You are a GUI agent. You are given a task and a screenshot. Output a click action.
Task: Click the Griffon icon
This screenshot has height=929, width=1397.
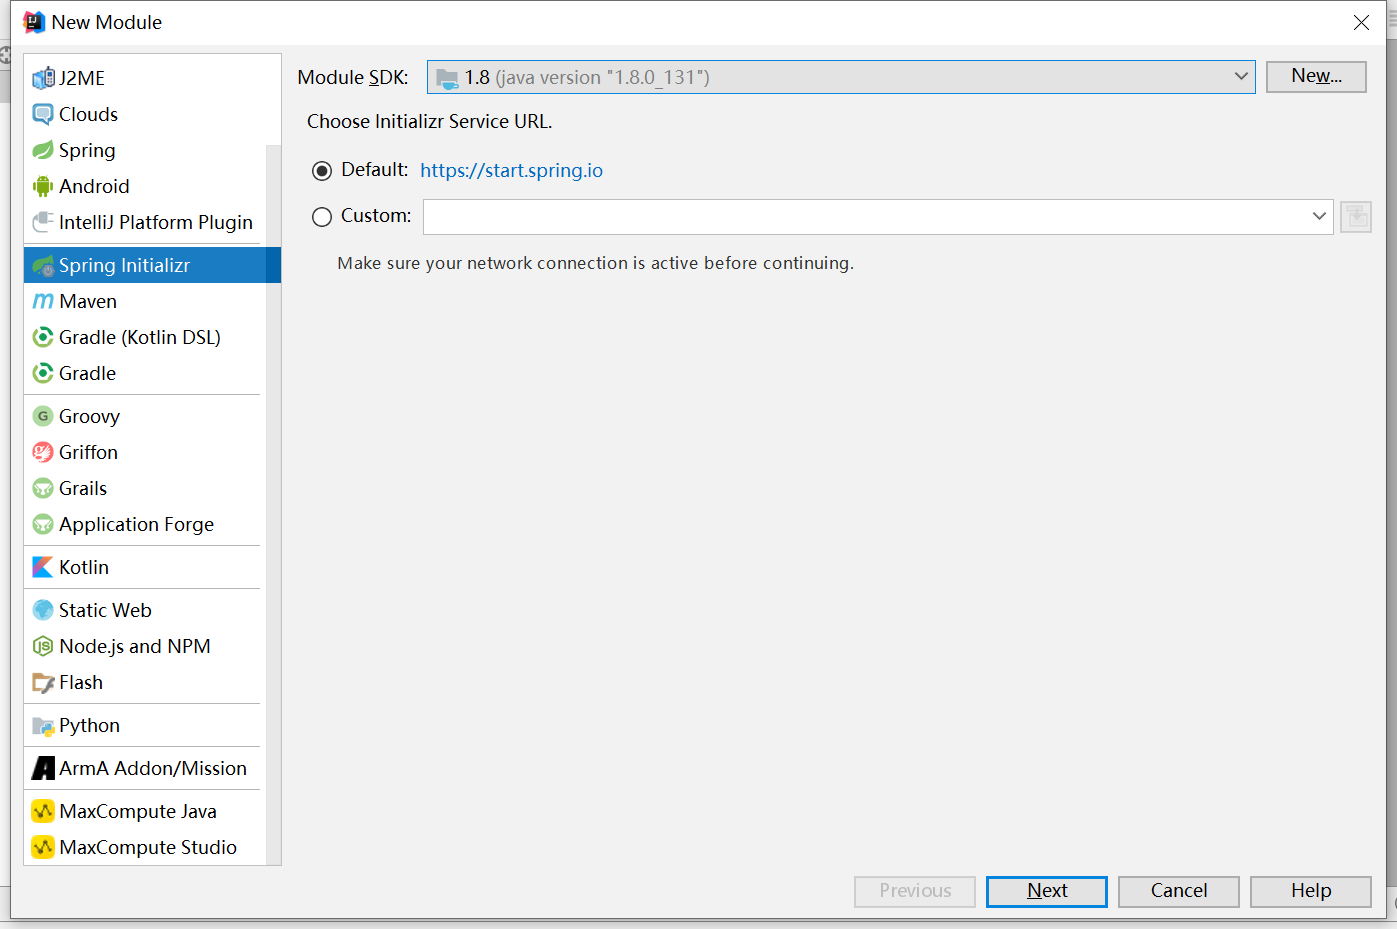(43, 452)
